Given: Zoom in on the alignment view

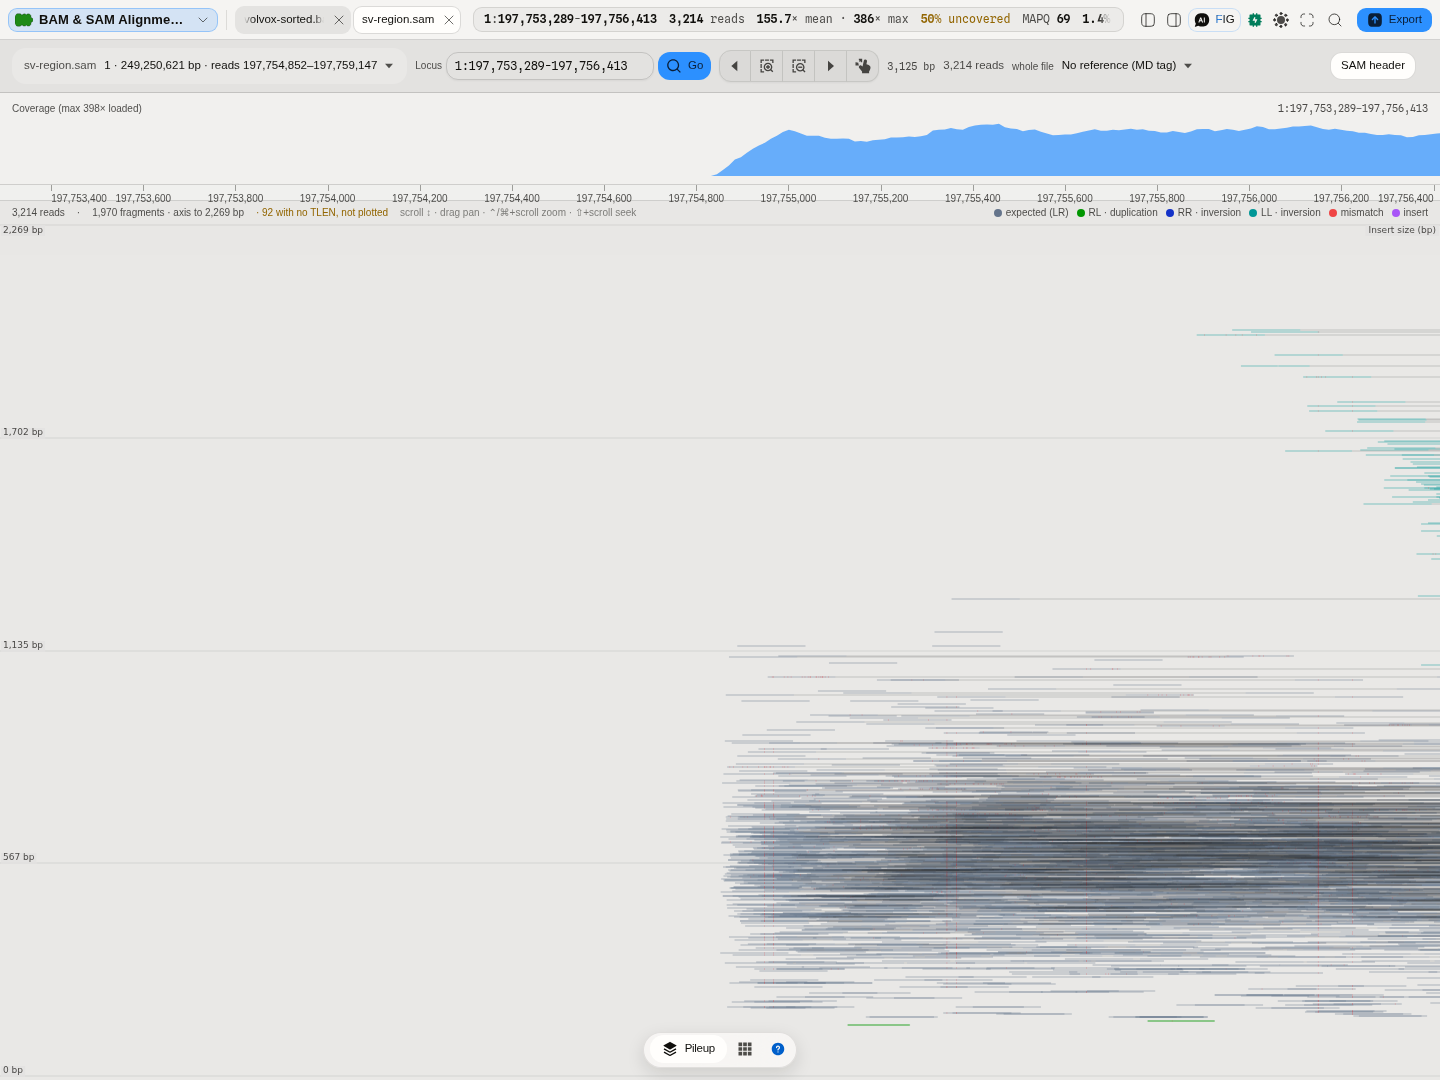Looking at the screenshot, I should (x=767, y=66).
